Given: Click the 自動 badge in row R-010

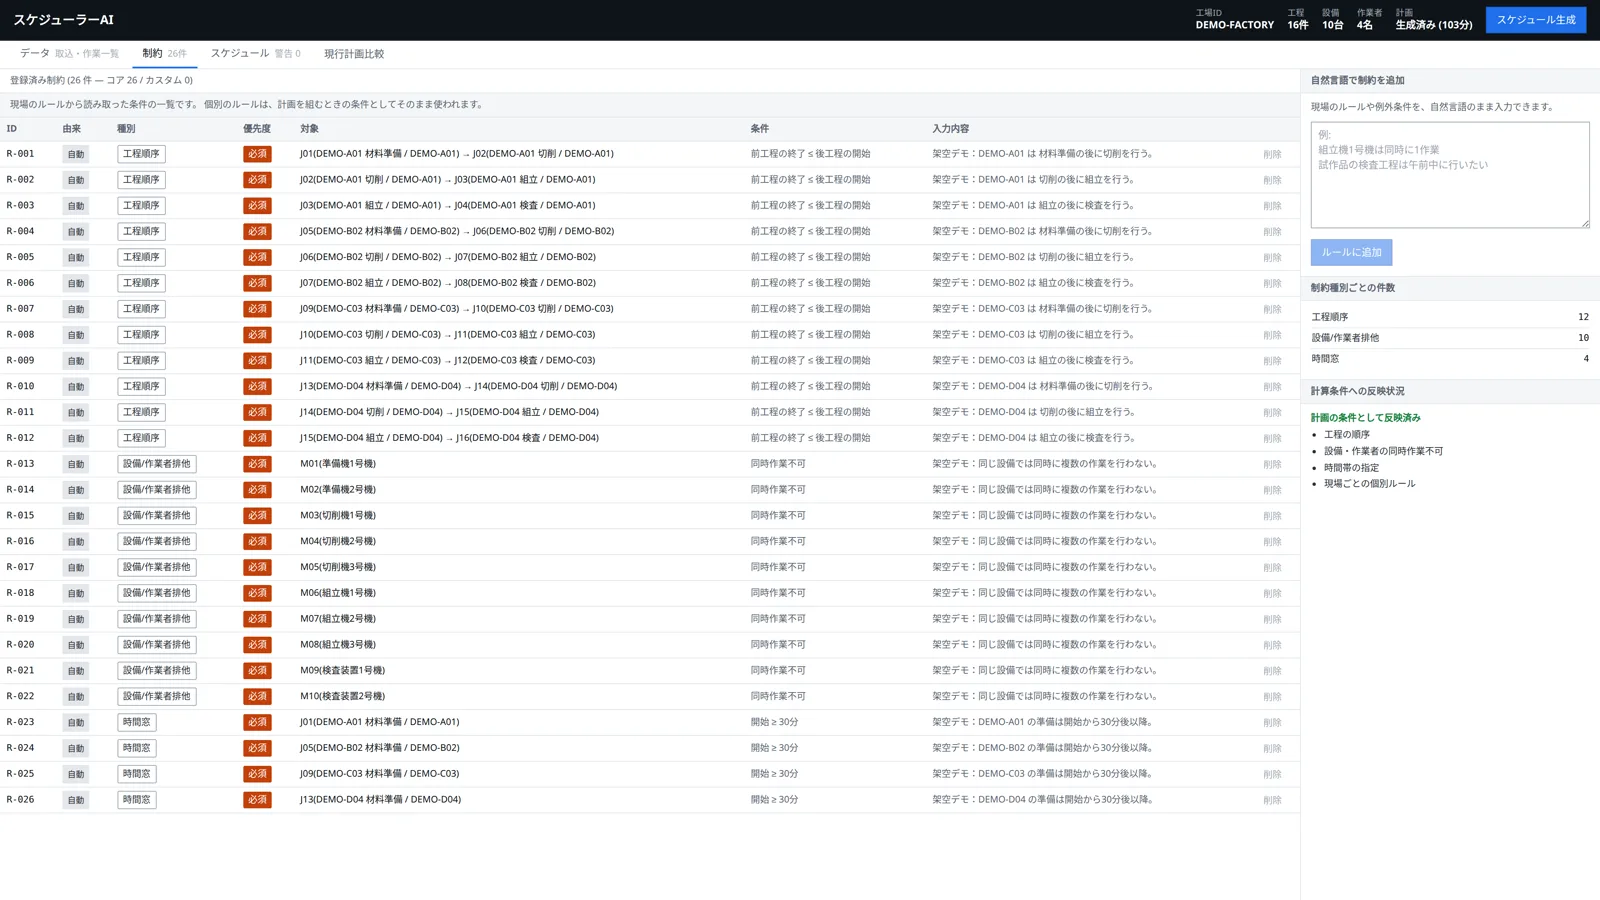Looking at the screenshot, I should [x=75, y=386].
